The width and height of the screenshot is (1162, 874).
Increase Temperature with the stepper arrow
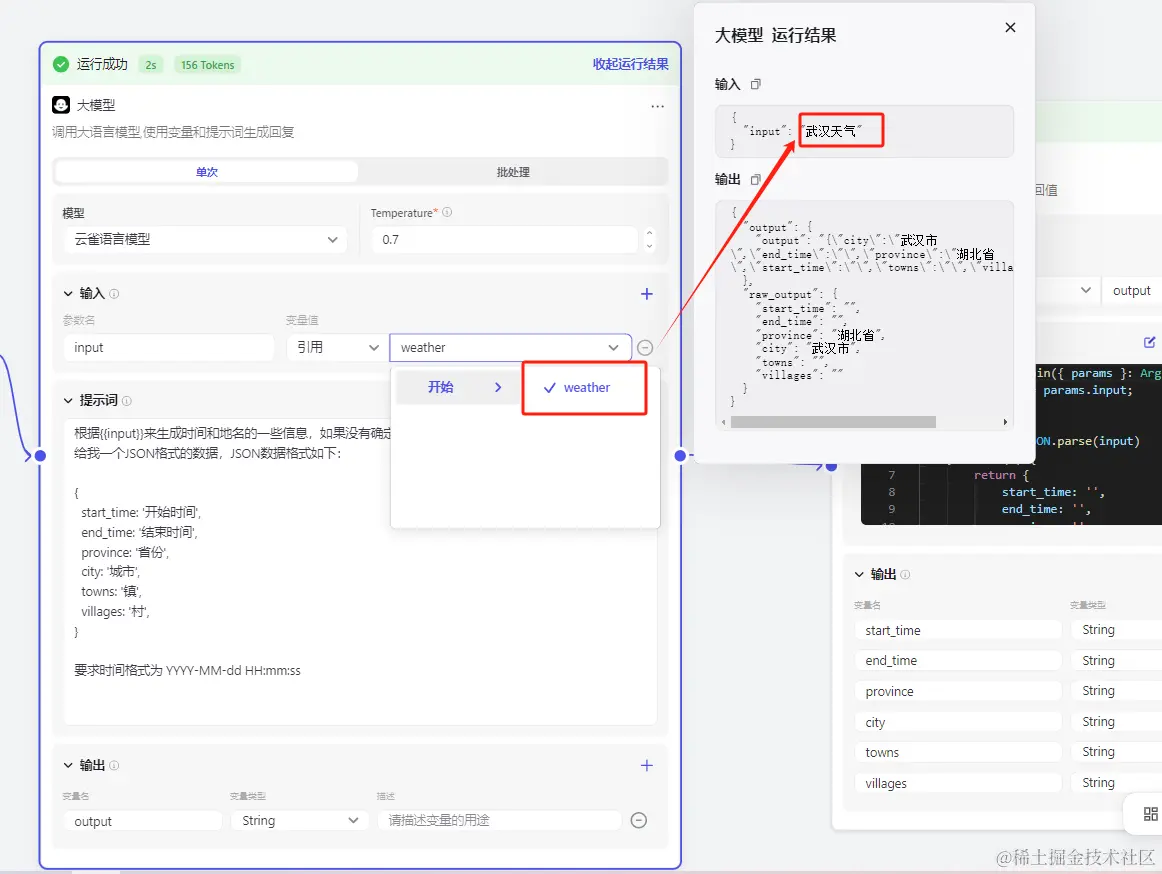click(650, 233)
